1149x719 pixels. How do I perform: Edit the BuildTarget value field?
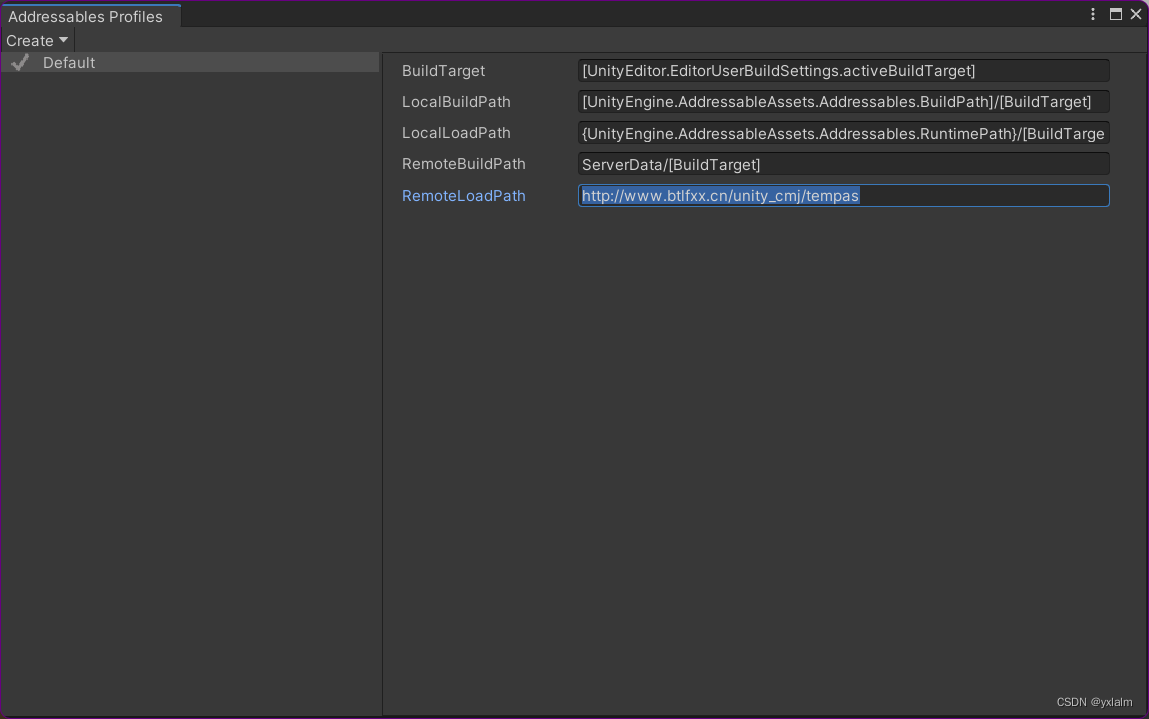pyautogui.click(x=843, y=71)
